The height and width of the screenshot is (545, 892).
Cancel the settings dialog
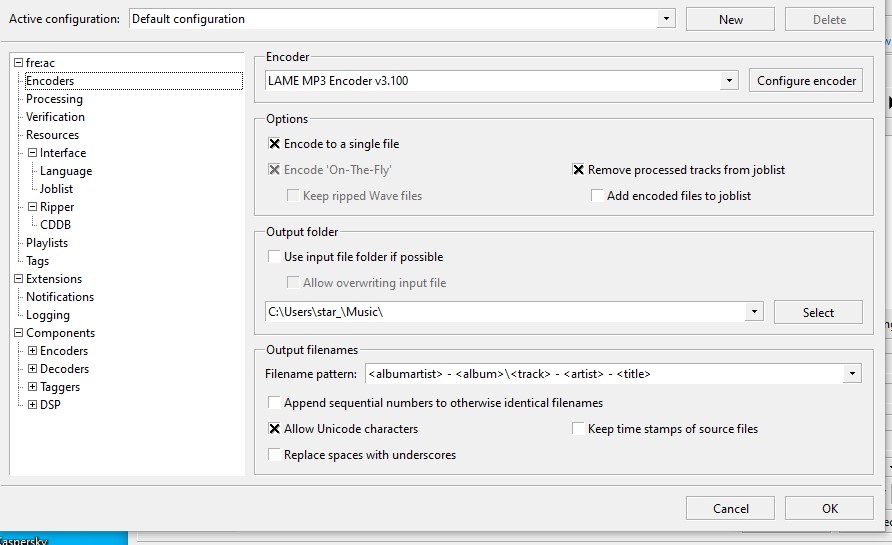(x=730, y=509)
